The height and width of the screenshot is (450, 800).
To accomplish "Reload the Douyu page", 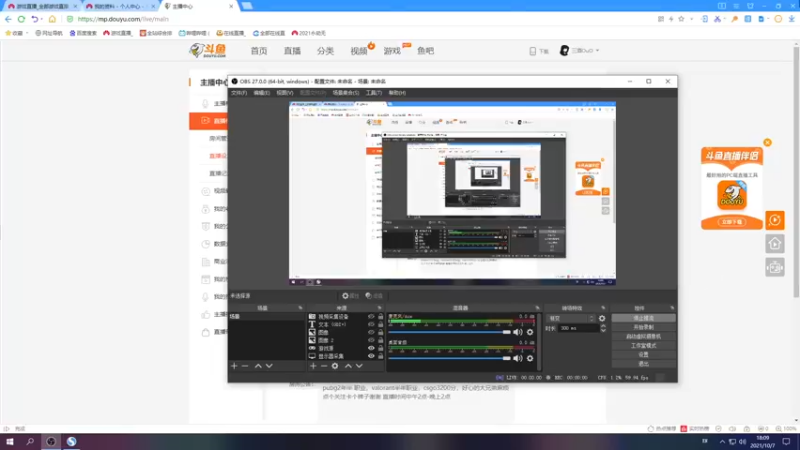I will point(21,19).
